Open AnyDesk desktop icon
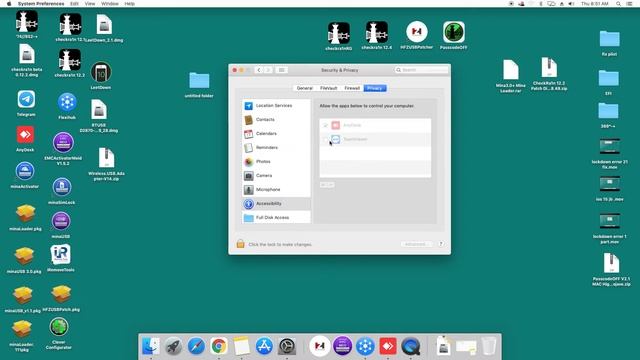640x360 pixels. (x=25, y=135)
